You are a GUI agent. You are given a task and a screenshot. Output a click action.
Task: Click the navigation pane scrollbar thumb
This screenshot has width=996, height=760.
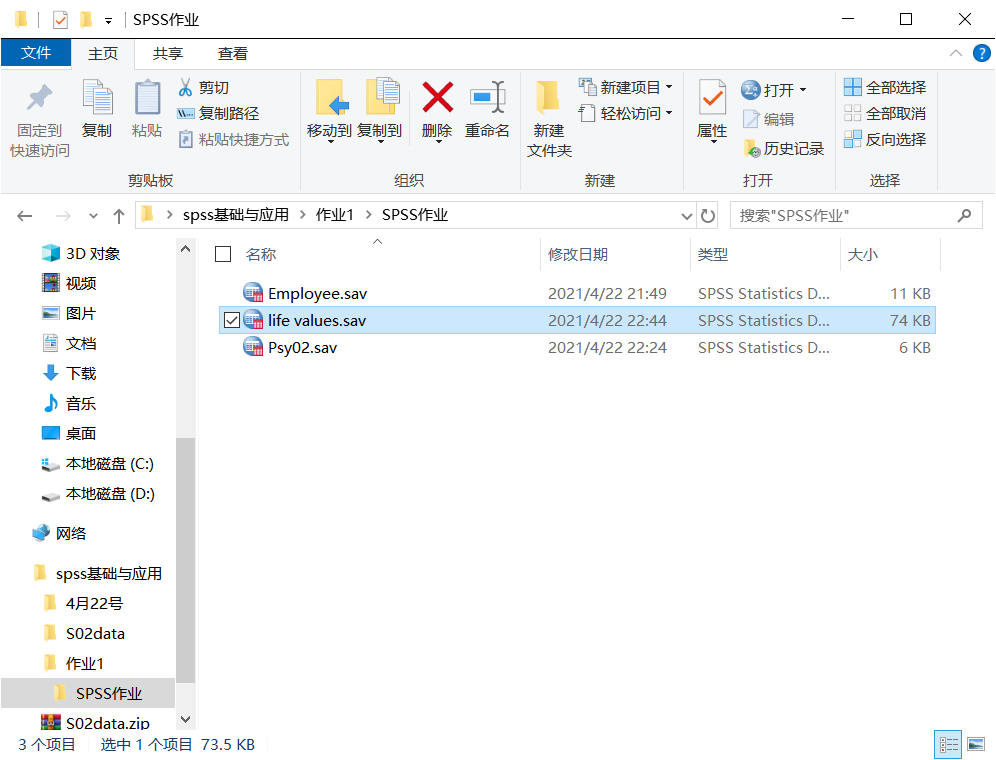(x=185, y=560)
